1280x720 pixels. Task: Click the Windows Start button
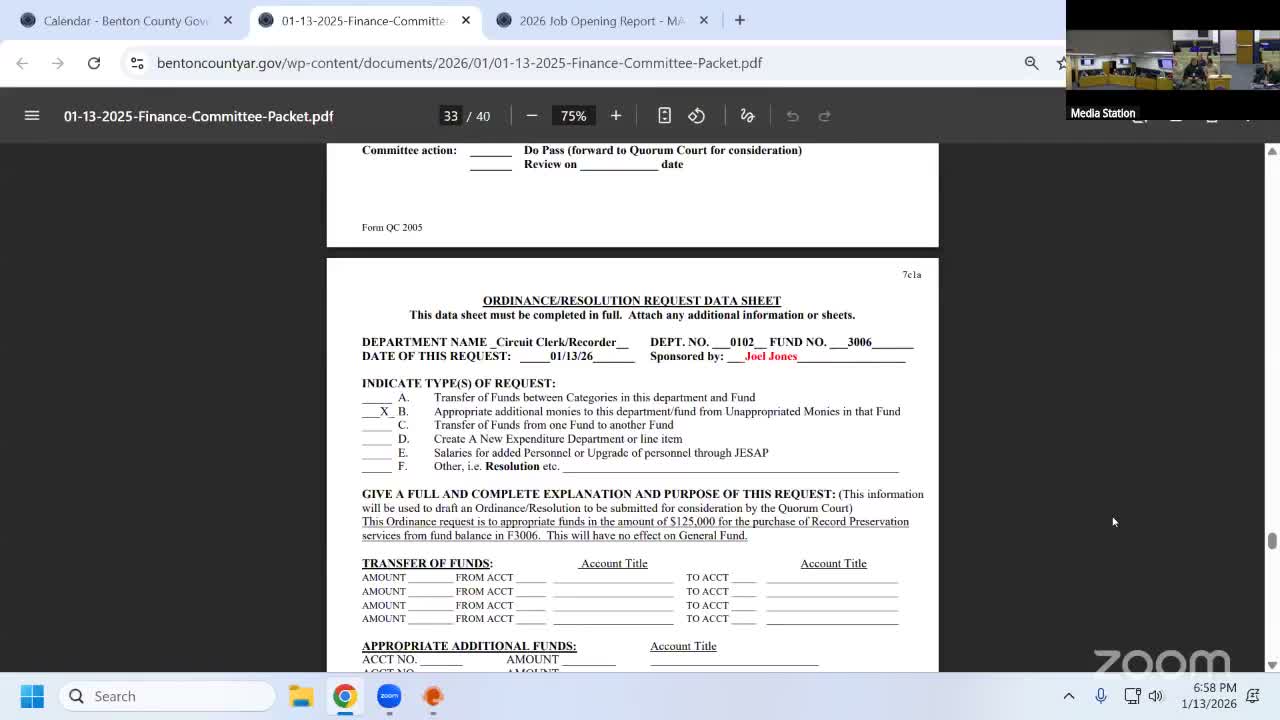click(32, 696)
